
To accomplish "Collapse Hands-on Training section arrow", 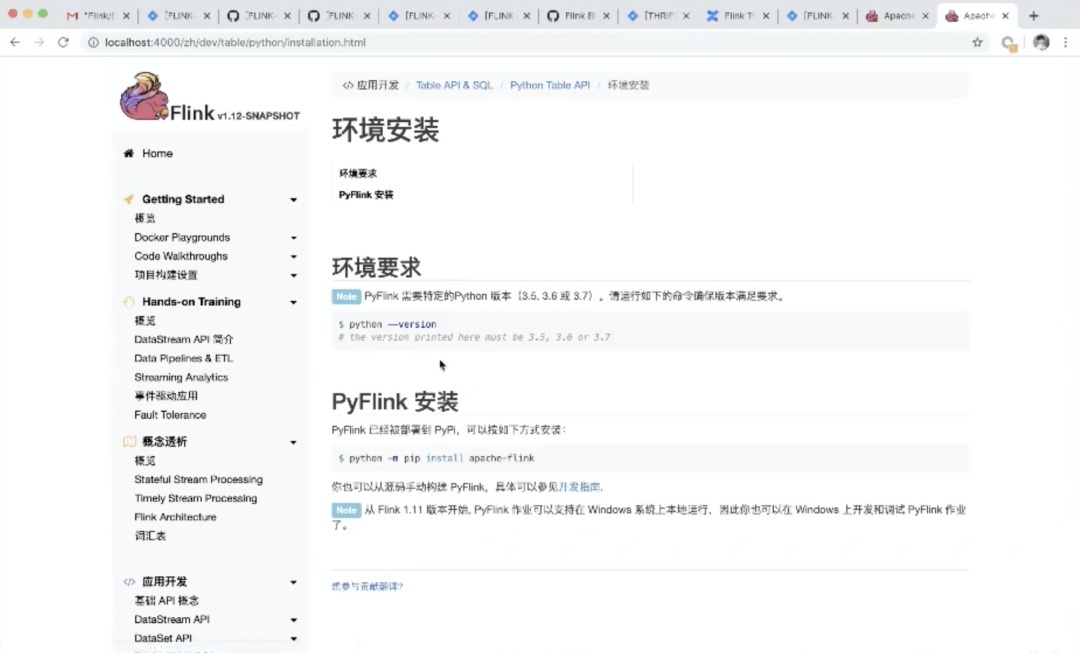I will 293,302.
